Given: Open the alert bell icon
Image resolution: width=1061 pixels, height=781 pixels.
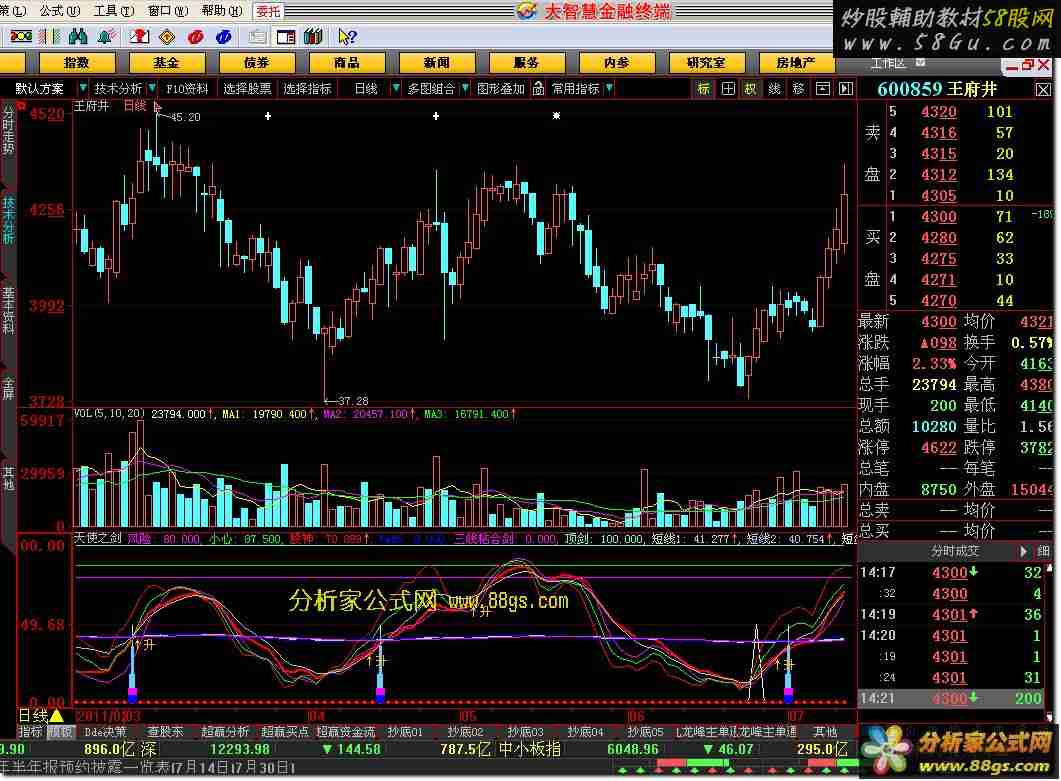Looking at the screenshot, I should (106, 37).
